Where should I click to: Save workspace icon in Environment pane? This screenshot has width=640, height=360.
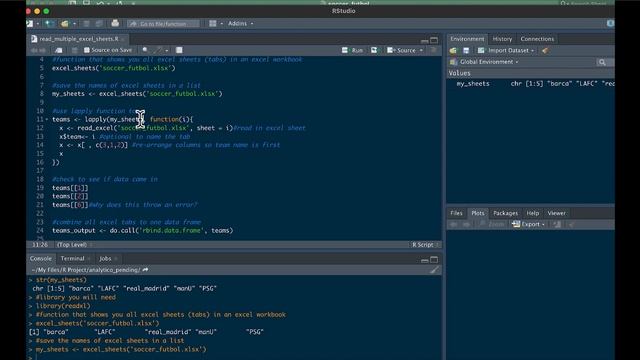tap(466, 51)
